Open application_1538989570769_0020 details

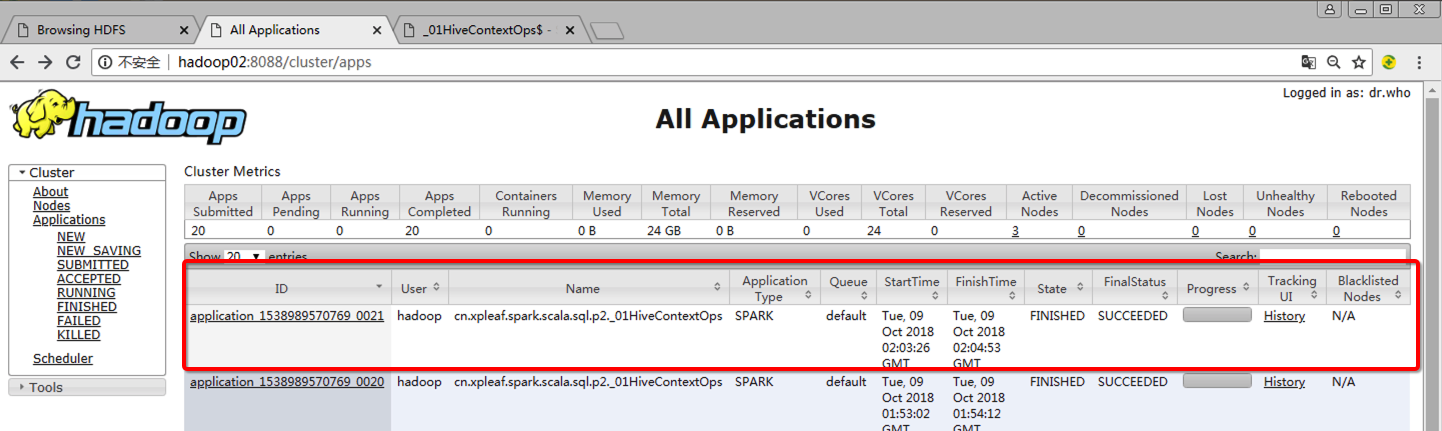(x=287, y=382)
